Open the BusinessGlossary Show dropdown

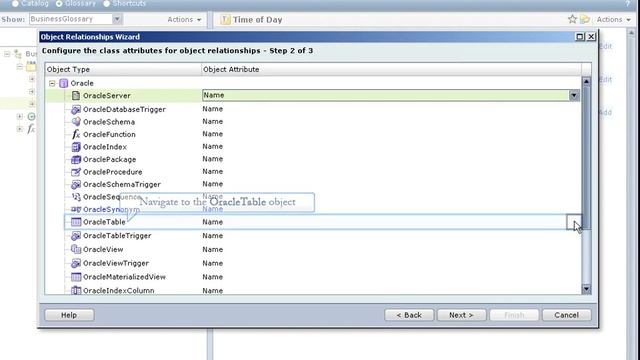(117, 19)
